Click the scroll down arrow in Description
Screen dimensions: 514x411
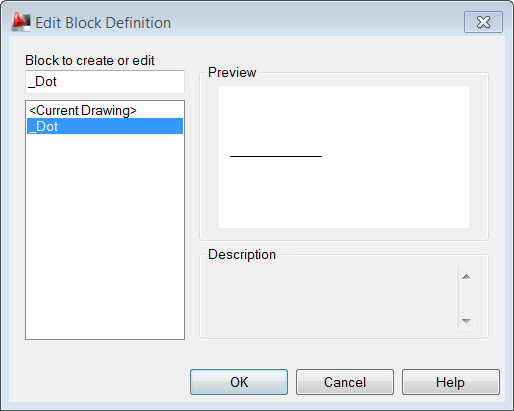tap(466, 321)
